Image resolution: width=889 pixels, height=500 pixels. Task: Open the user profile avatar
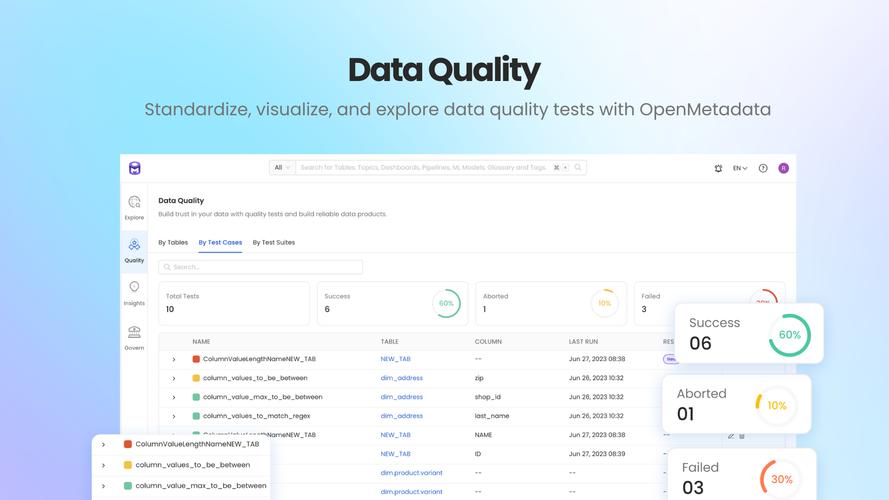click(x=784, y=168)
